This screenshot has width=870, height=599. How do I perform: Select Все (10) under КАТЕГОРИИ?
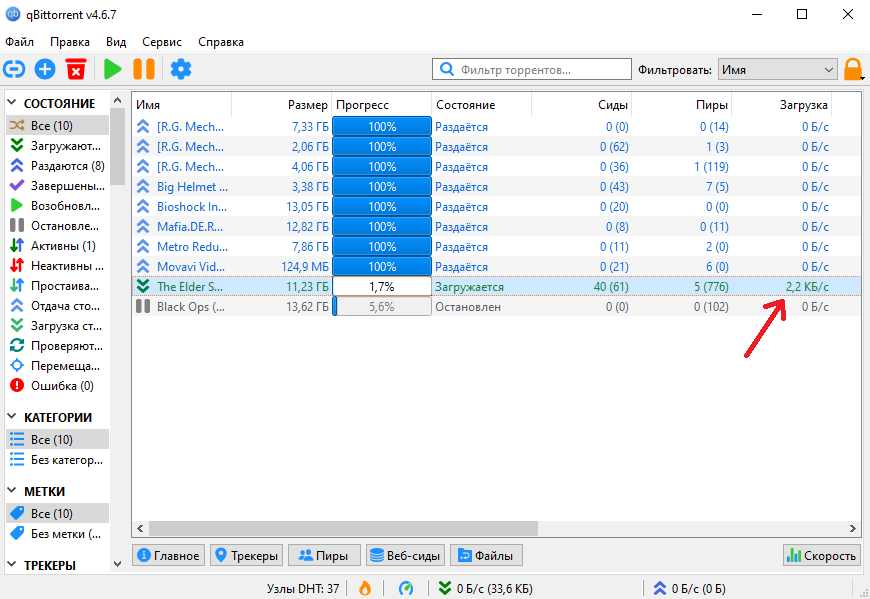tap(58, 440)
